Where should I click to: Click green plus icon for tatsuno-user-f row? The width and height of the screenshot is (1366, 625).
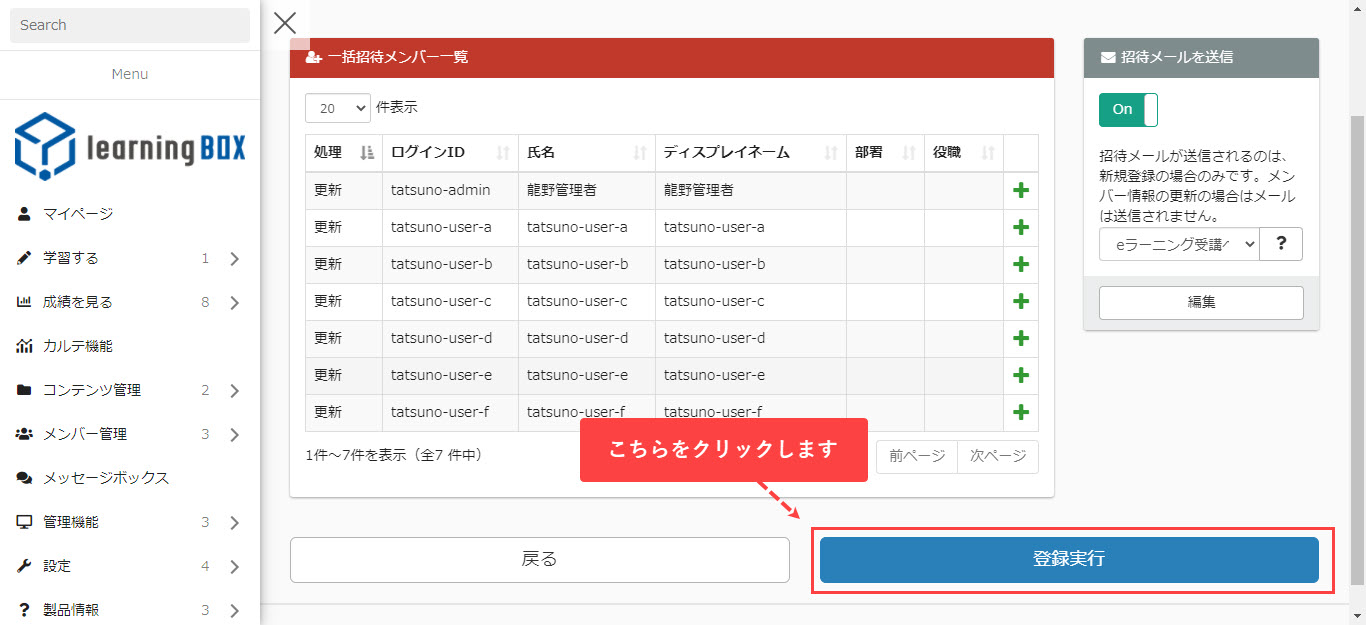1021,412
